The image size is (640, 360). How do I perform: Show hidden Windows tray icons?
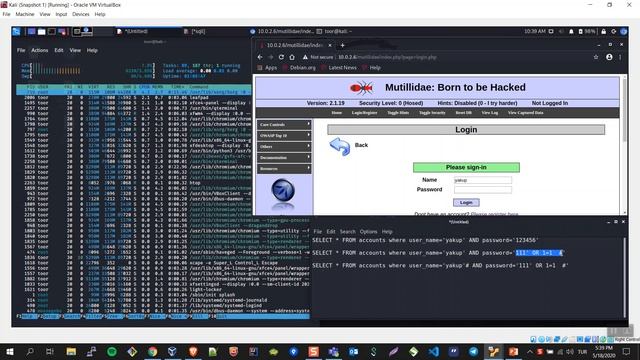[x=529, y=351]
